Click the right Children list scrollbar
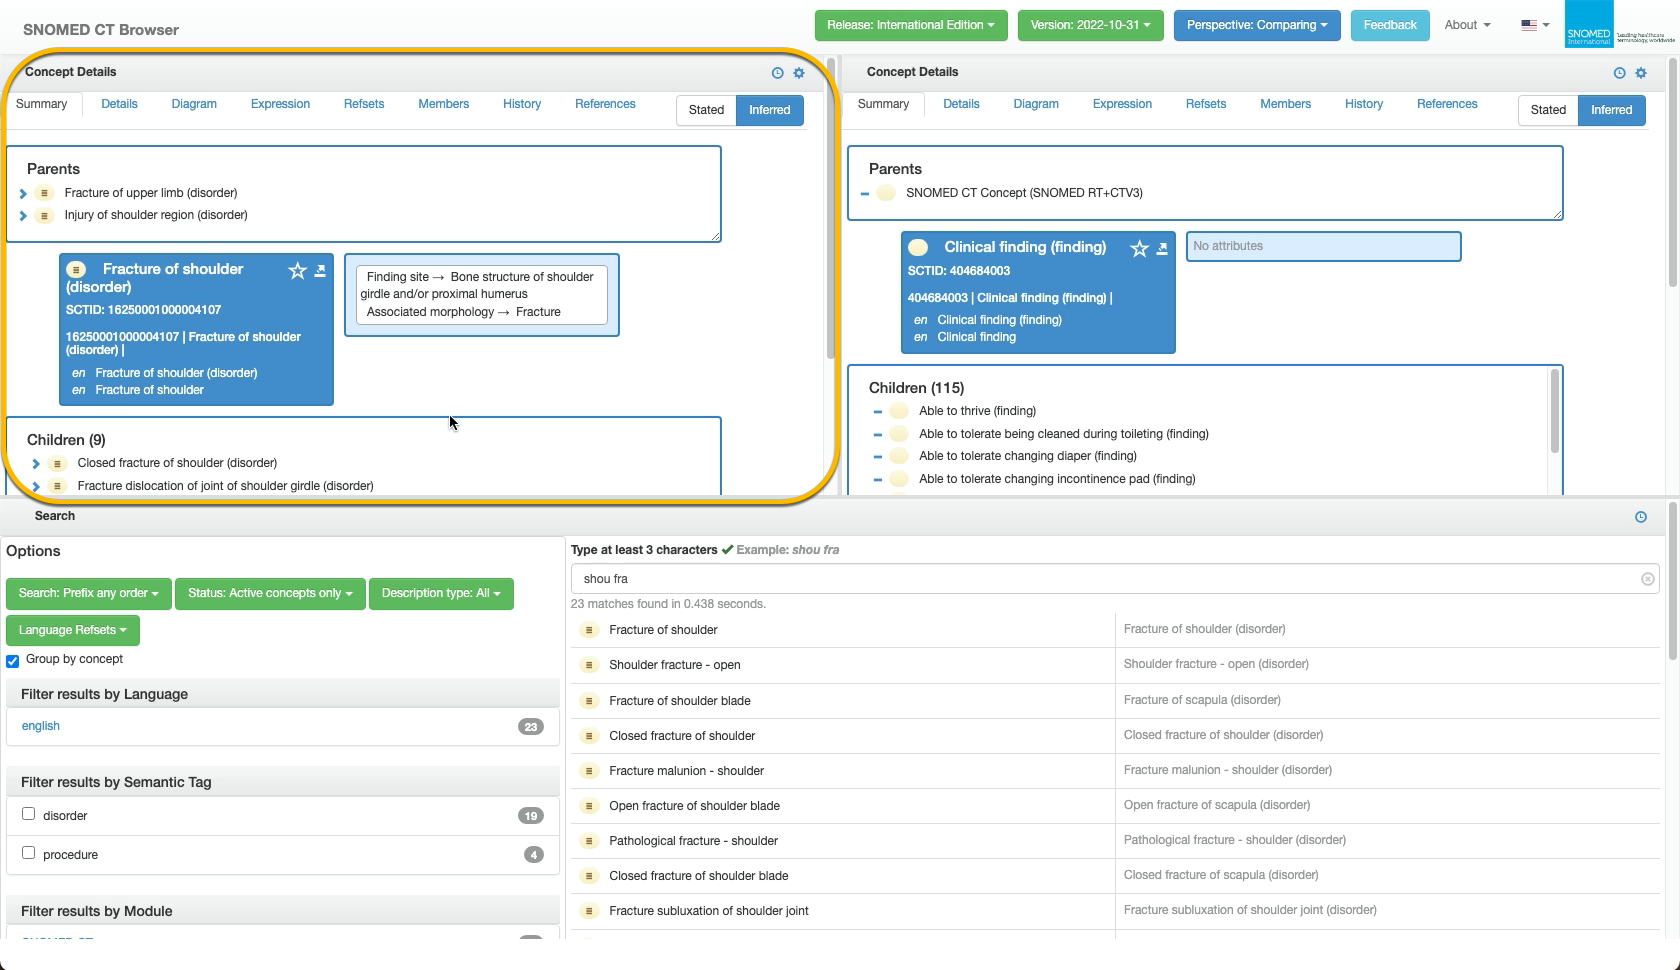Image resolution: width=1680 pixels, height=970 pixels. tap(1554, 412)
